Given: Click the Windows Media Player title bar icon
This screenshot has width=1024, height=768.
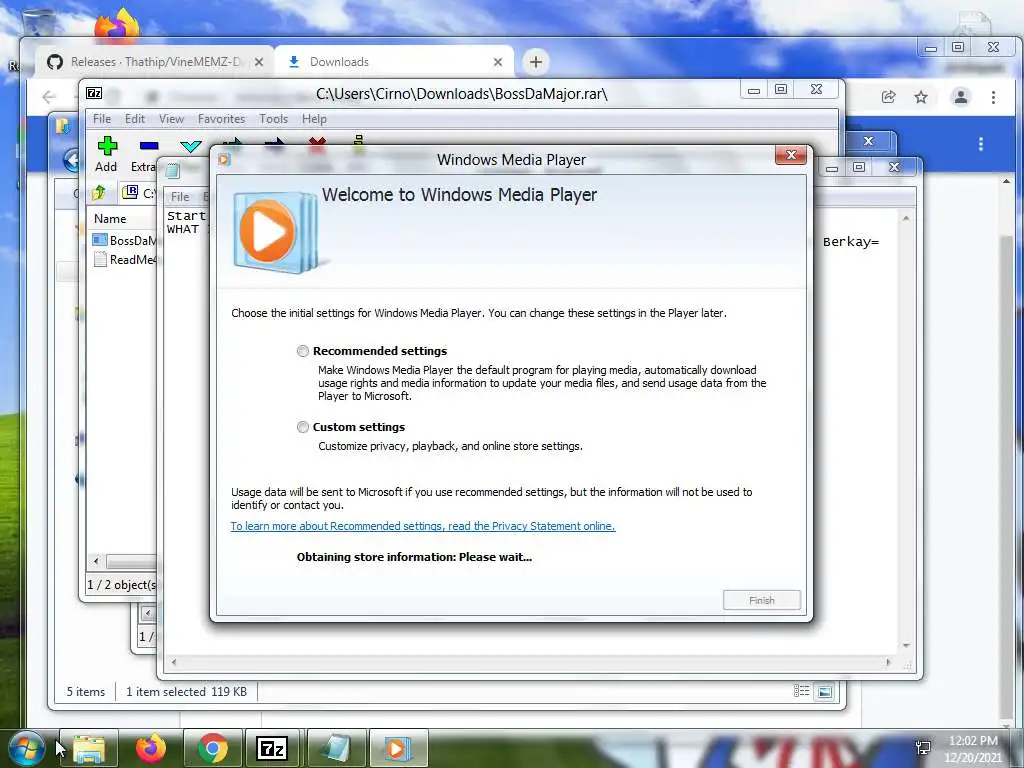Looking at the screenshot, I should (x=225, y=159).
